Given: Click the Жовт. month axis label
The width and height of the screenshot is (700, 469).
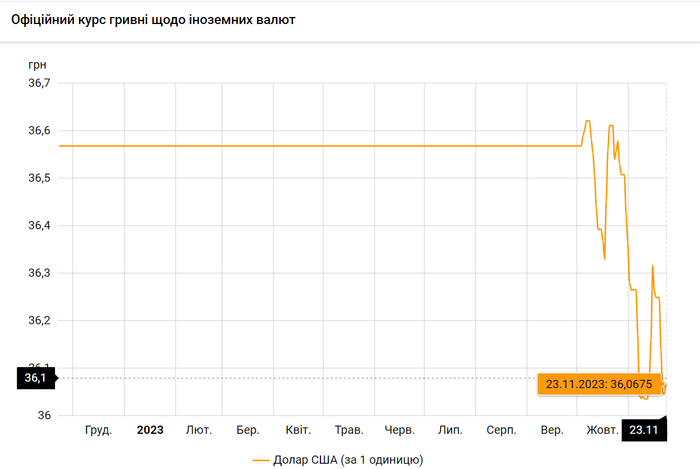Looking at the screenshot, I should tap(602, 430).
